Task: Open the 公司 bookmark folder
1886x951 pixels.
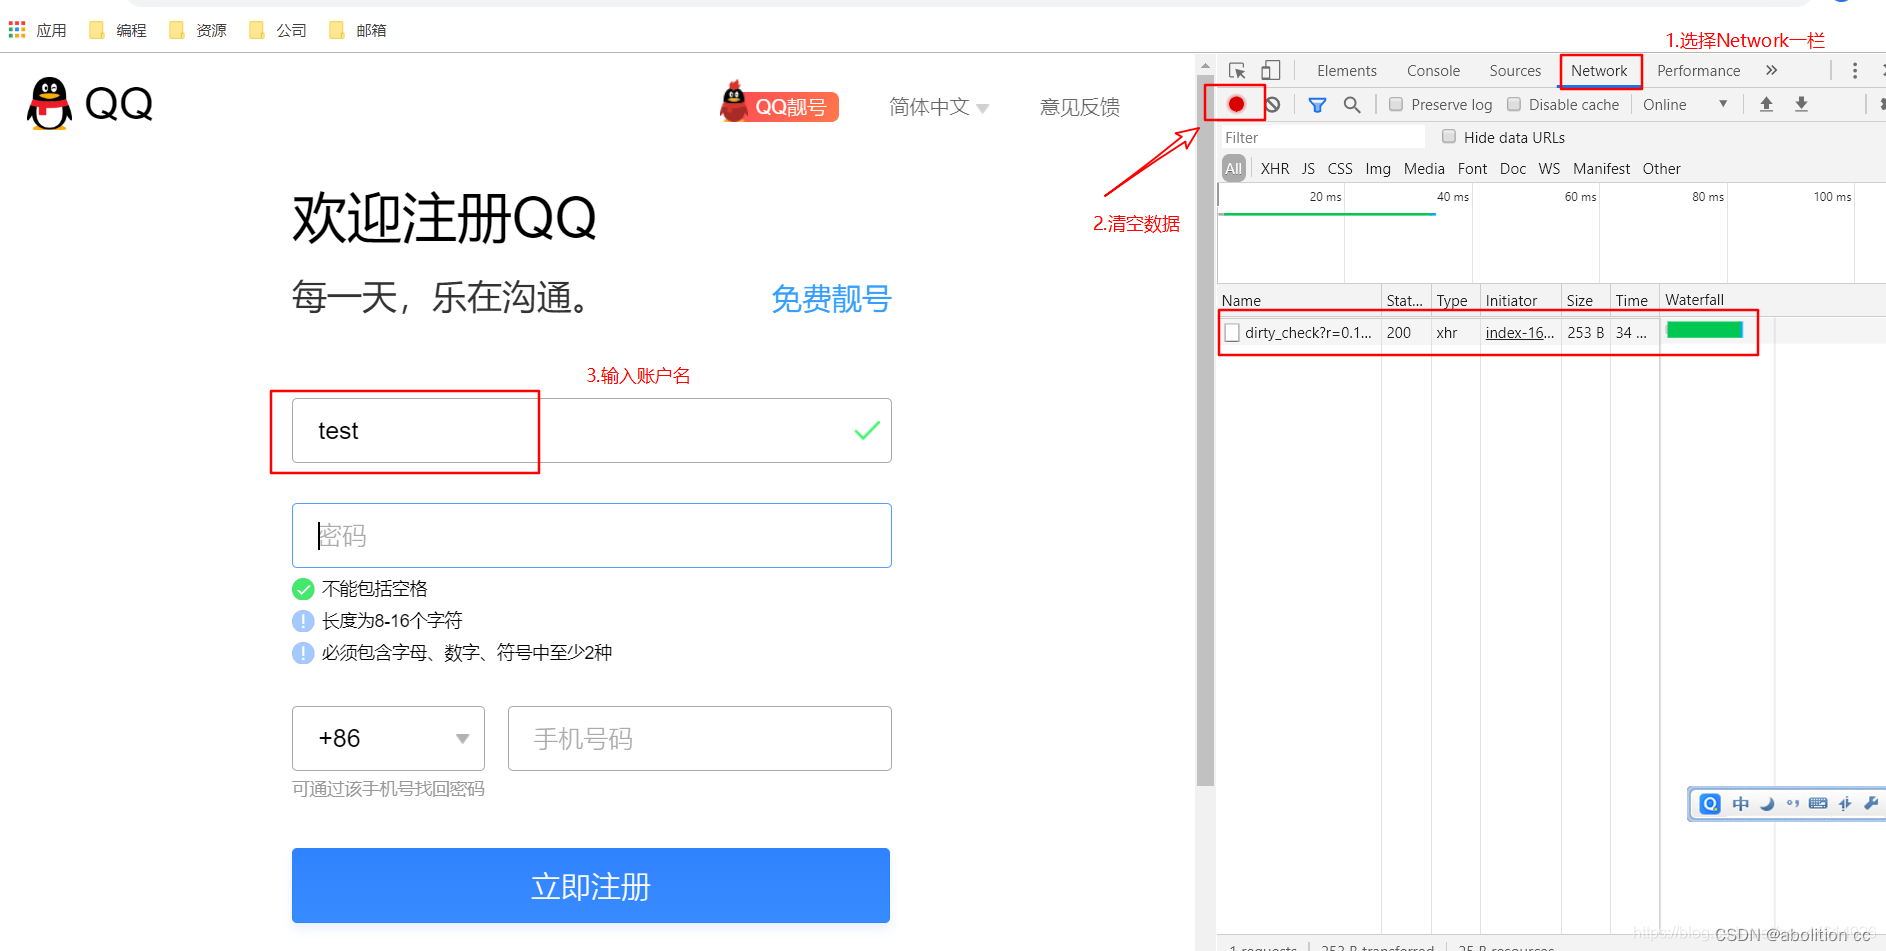Action: [278, 30]
